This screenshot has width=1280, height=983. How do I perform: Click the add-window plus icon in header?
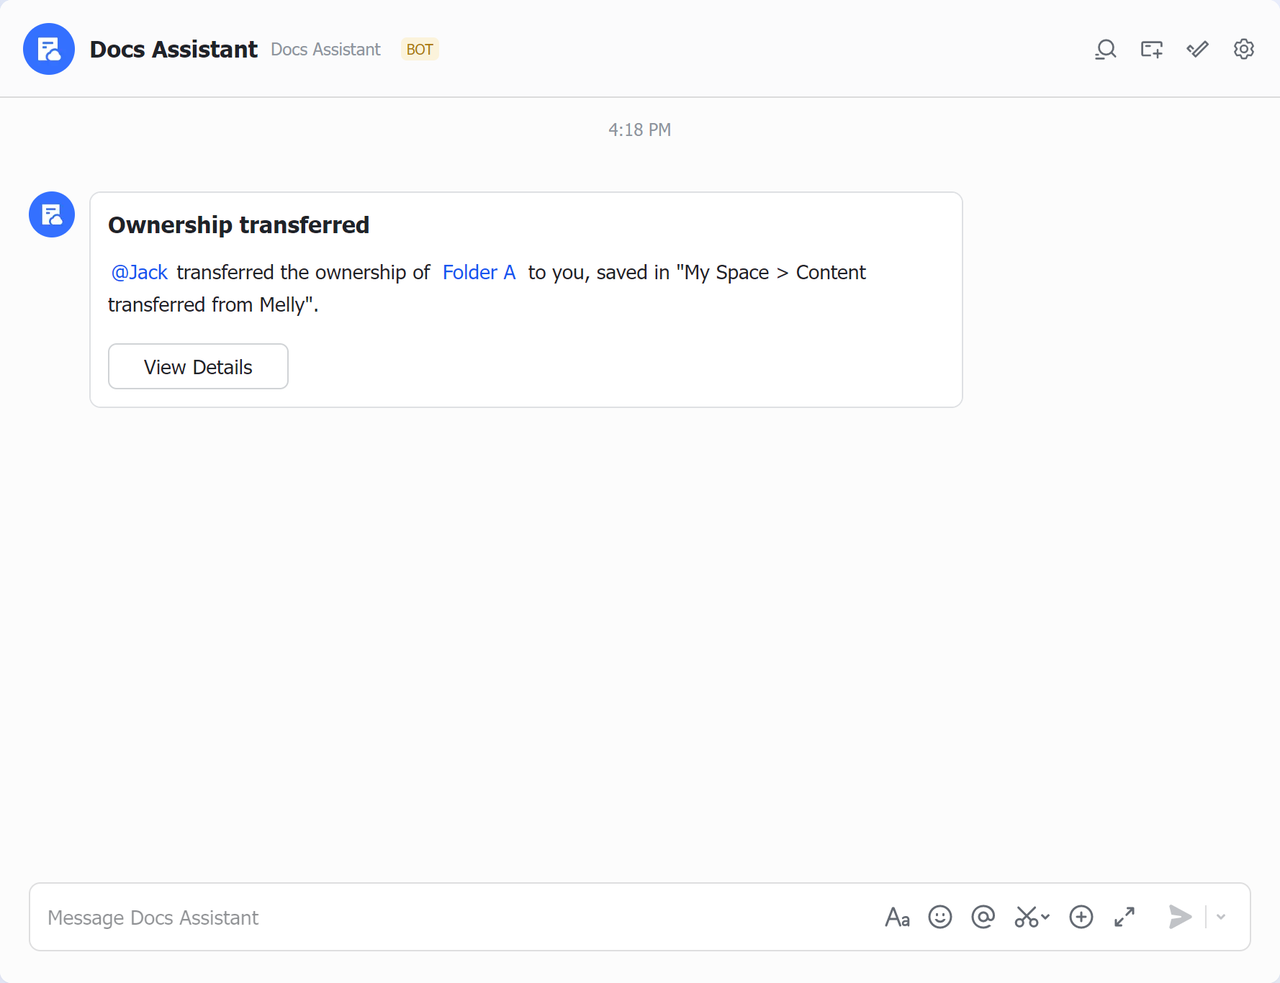1151,49
